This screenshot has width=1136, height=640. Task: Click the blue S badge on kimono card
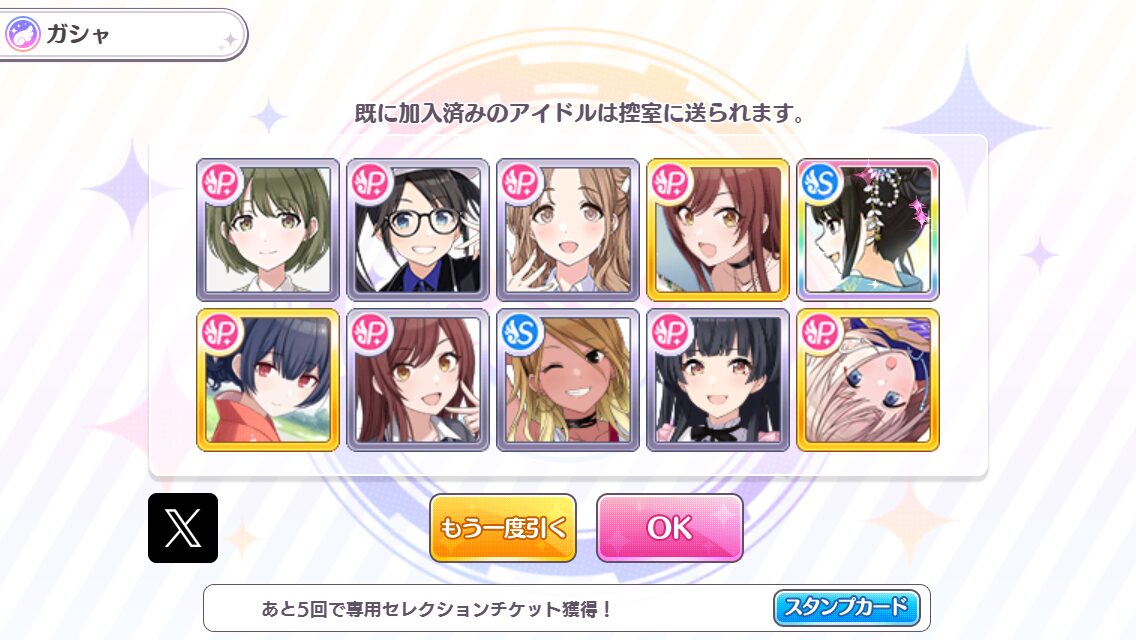(x=821, y=183)
